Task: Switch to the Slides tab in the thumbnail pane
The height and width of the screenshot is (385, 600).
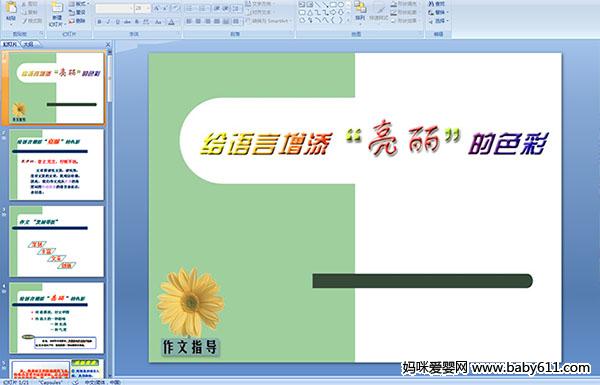Action: [x=10, y=44]
